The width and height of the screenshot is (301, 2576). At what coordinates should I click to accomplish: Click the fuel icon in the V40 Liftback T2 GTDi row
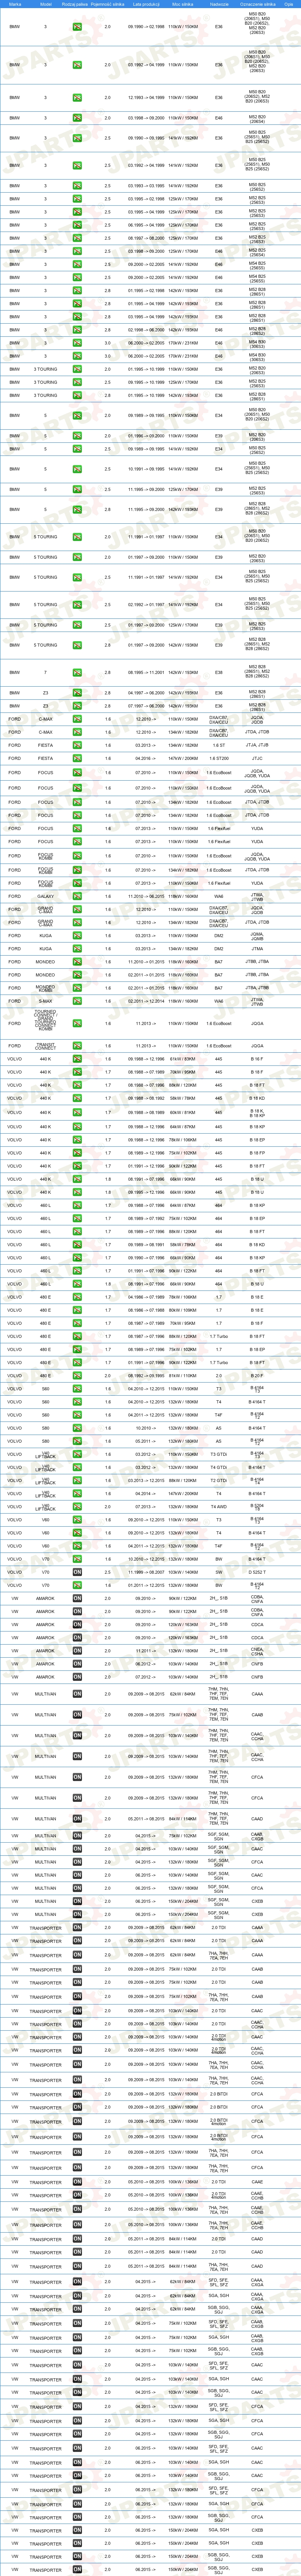77,1481
